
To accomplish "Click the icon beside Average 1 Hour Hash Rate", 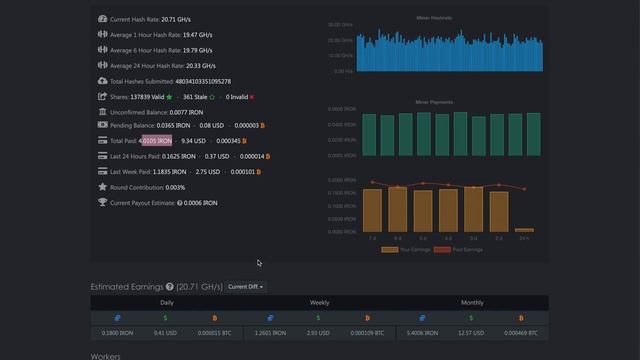I will (102, 34).
